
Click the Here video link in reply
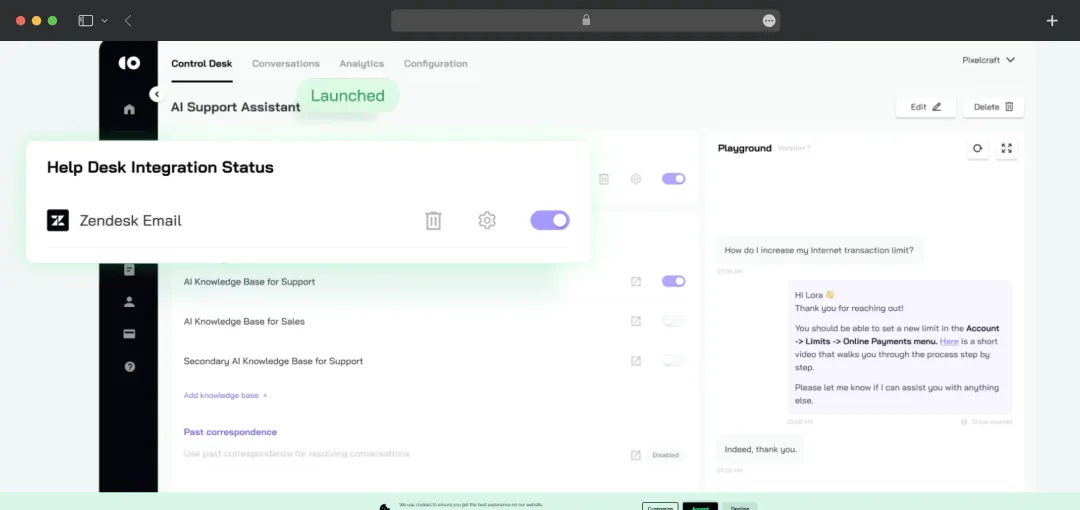click(x=948, y=341)
